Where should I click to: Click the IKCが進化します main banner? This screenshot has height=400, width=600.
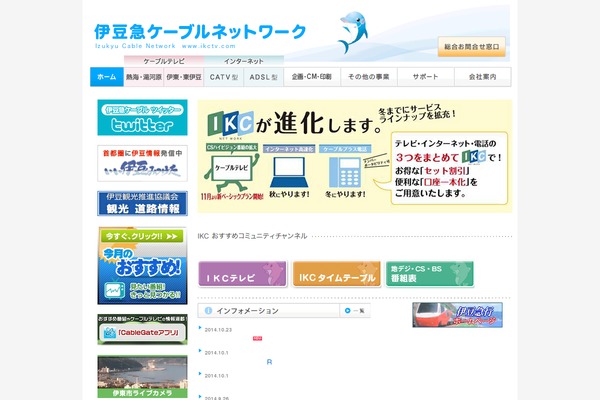point(355,156)
